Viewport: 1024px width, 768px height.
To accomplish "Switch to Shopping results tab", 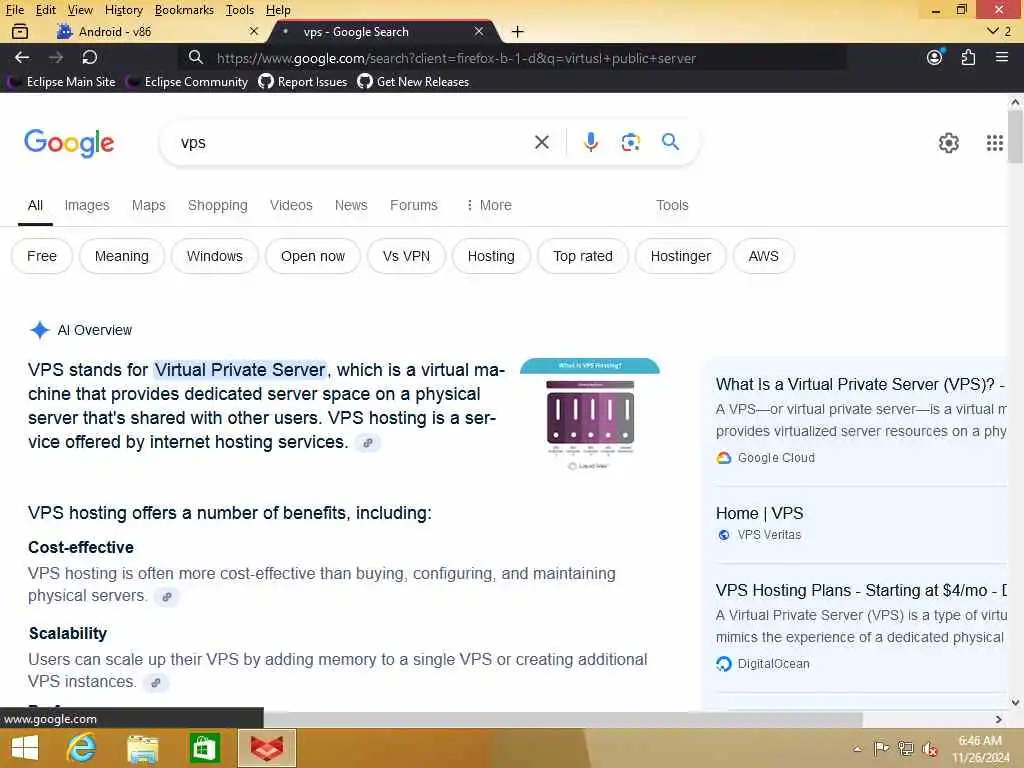I will pos(217,205).
